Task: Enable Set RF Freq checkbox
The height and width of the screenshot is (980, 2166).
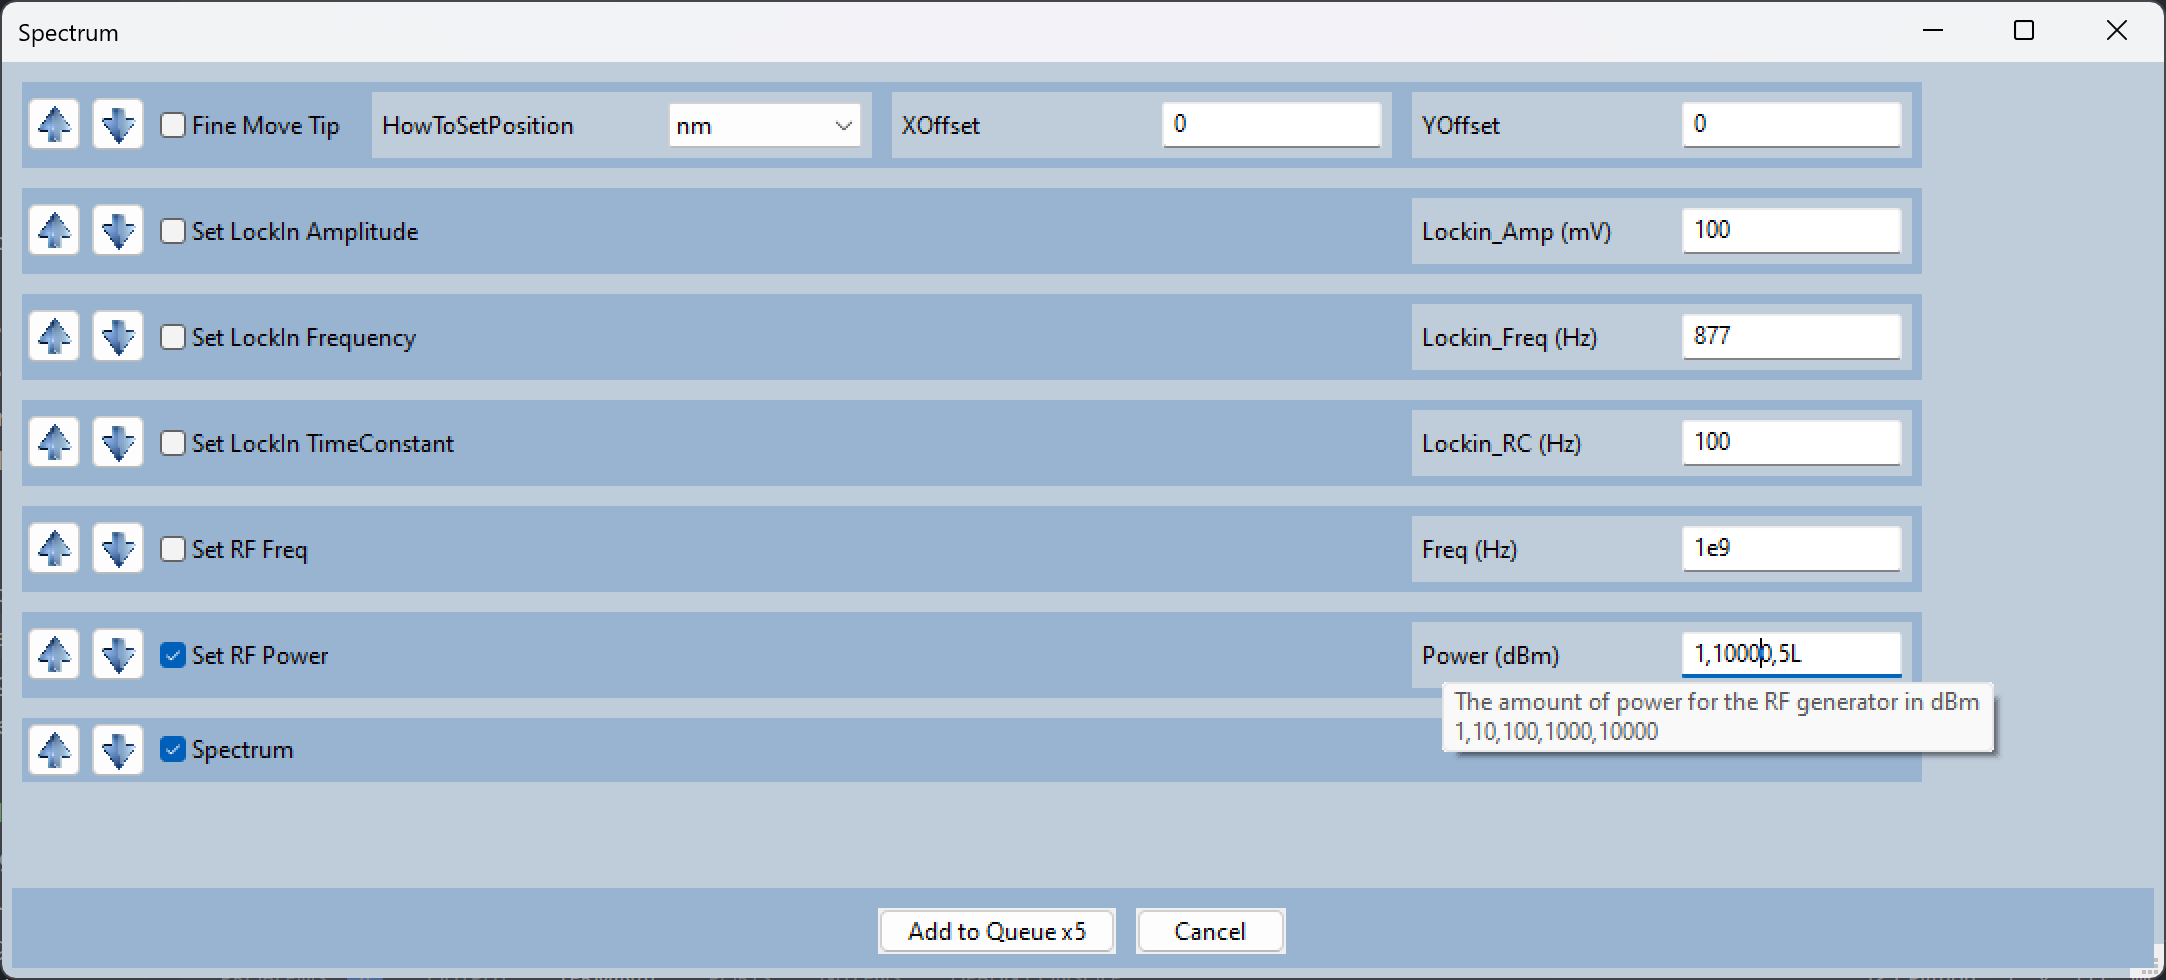Action: pos(173,549)
